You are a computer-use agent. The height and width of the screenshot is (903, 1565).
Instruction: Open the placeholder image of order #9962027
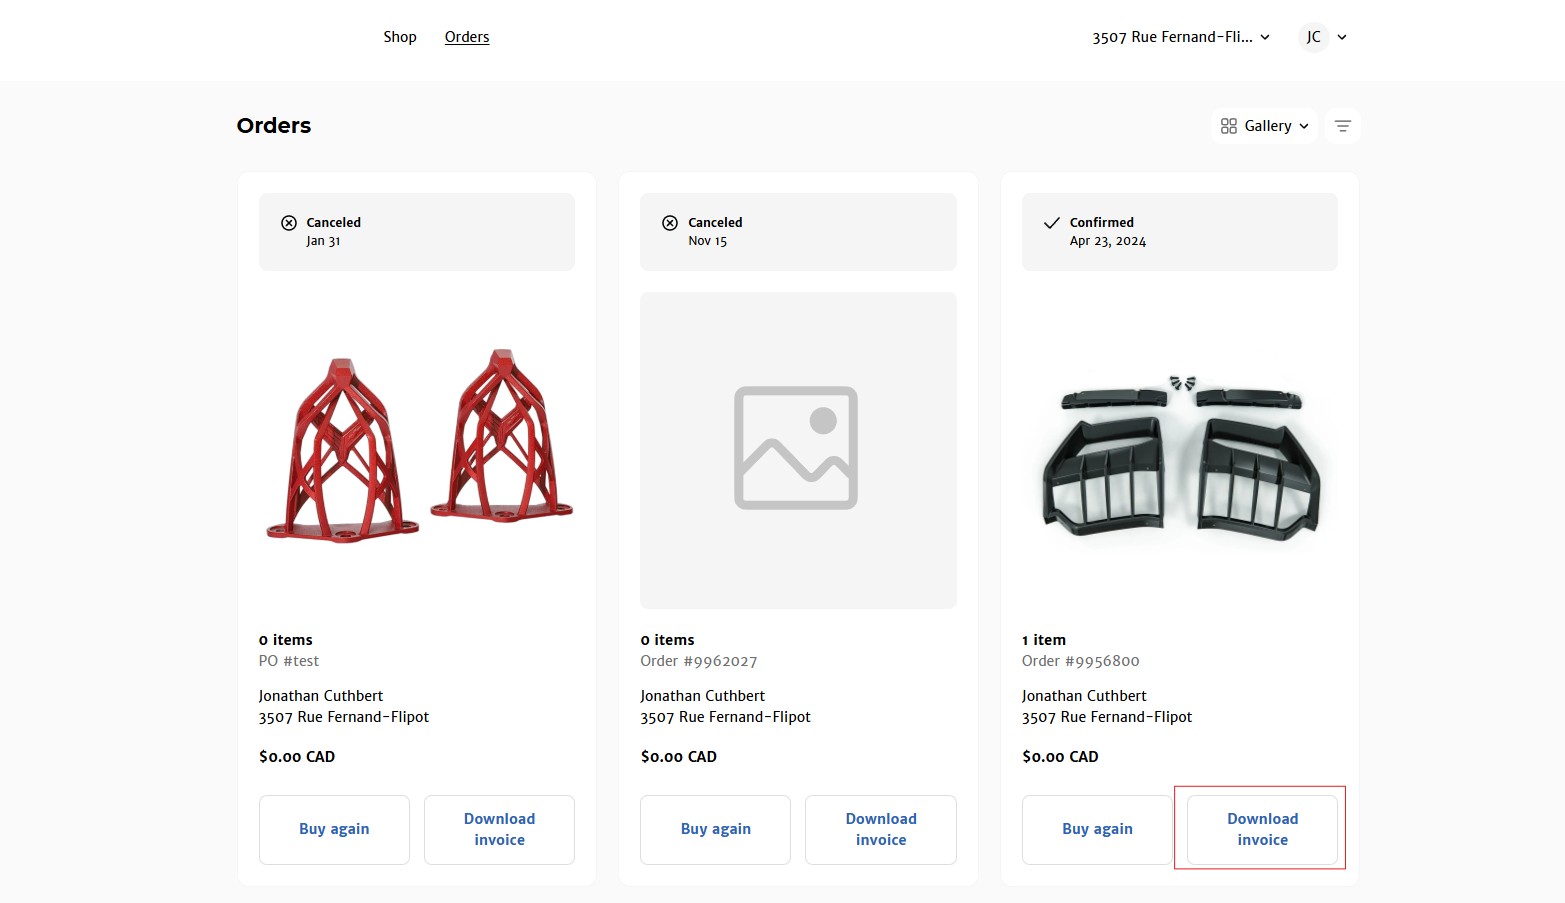click(798, 450)
